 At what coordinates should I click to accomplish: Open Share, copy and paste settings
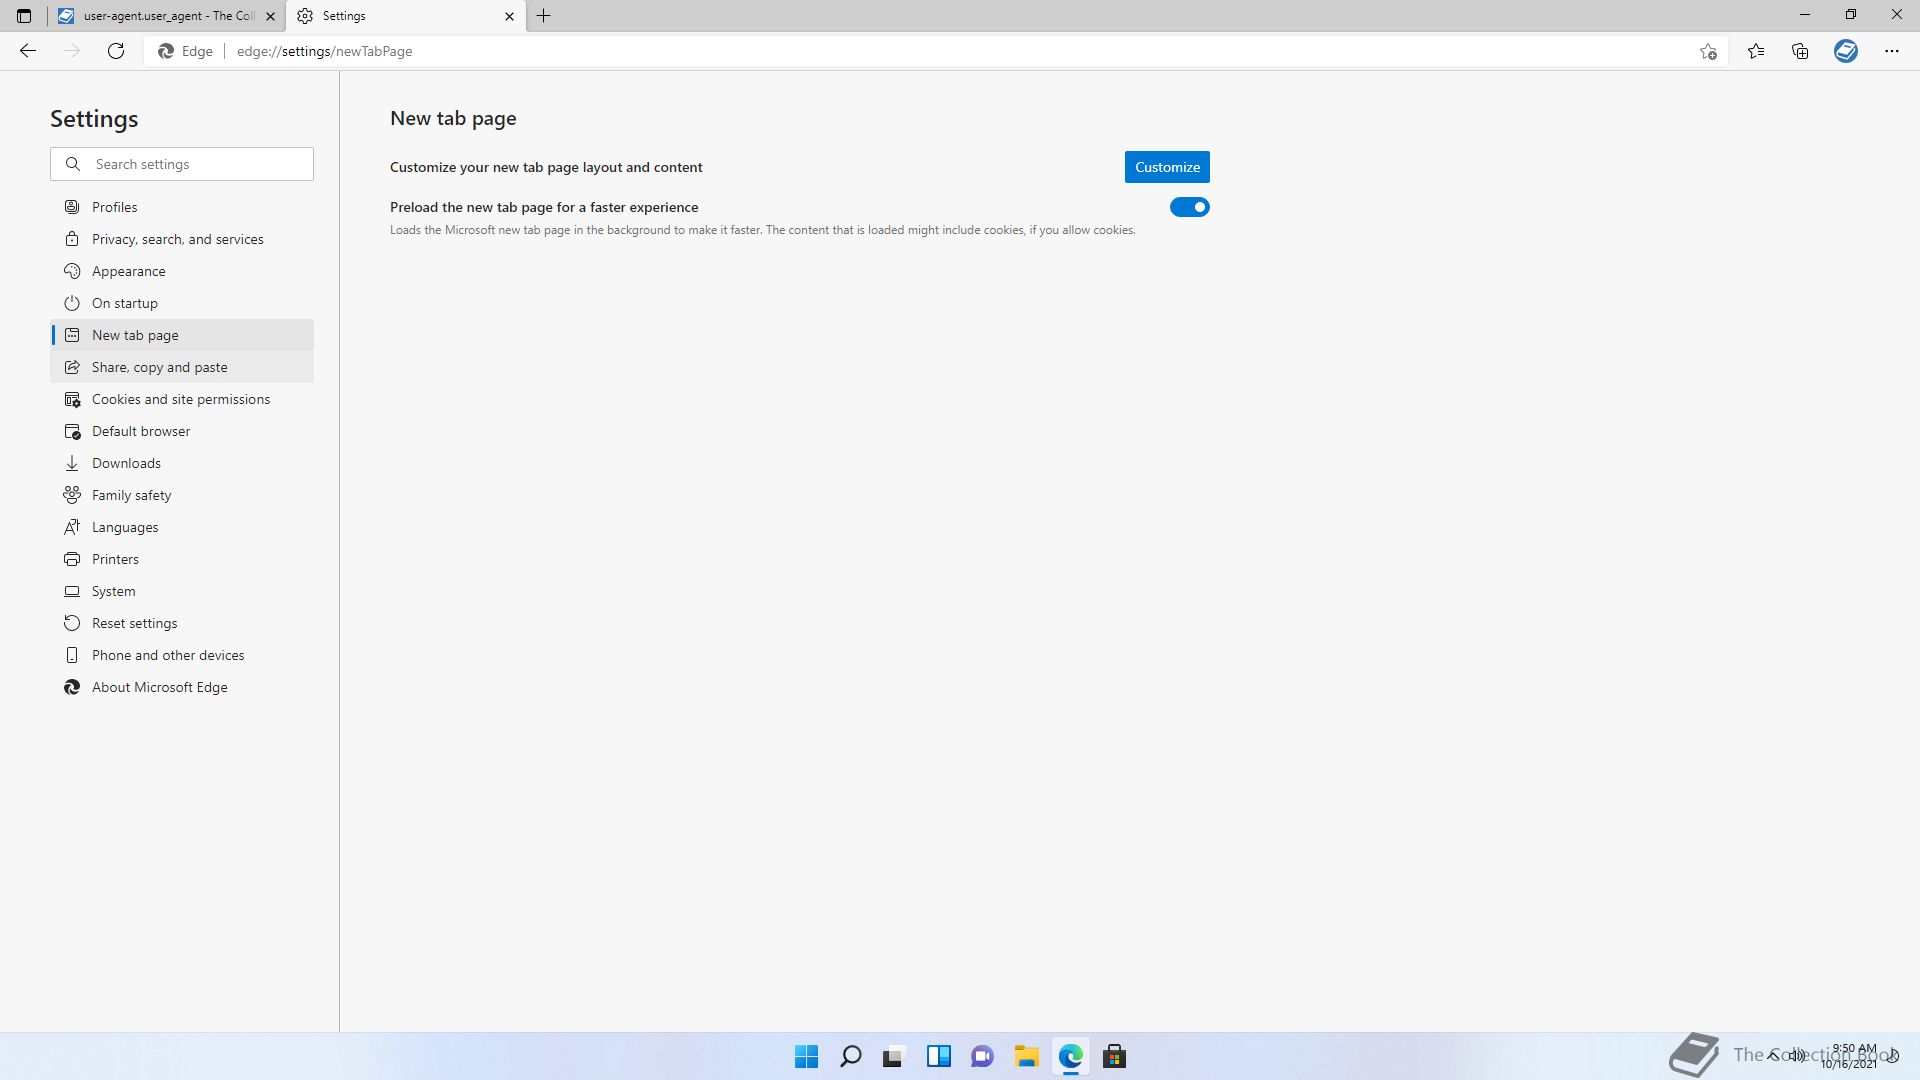point(182,367)
